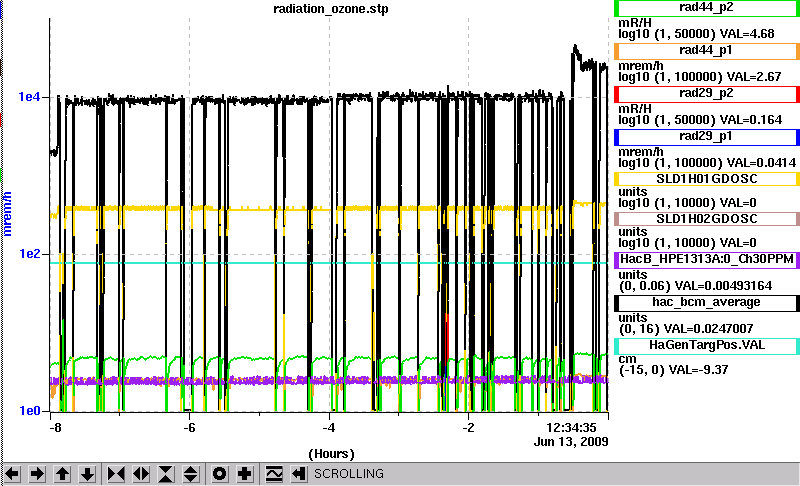800x486 pixels.
Task: Click the radiation_ozone.stp graph title
Action: click(x=331, y=9)
